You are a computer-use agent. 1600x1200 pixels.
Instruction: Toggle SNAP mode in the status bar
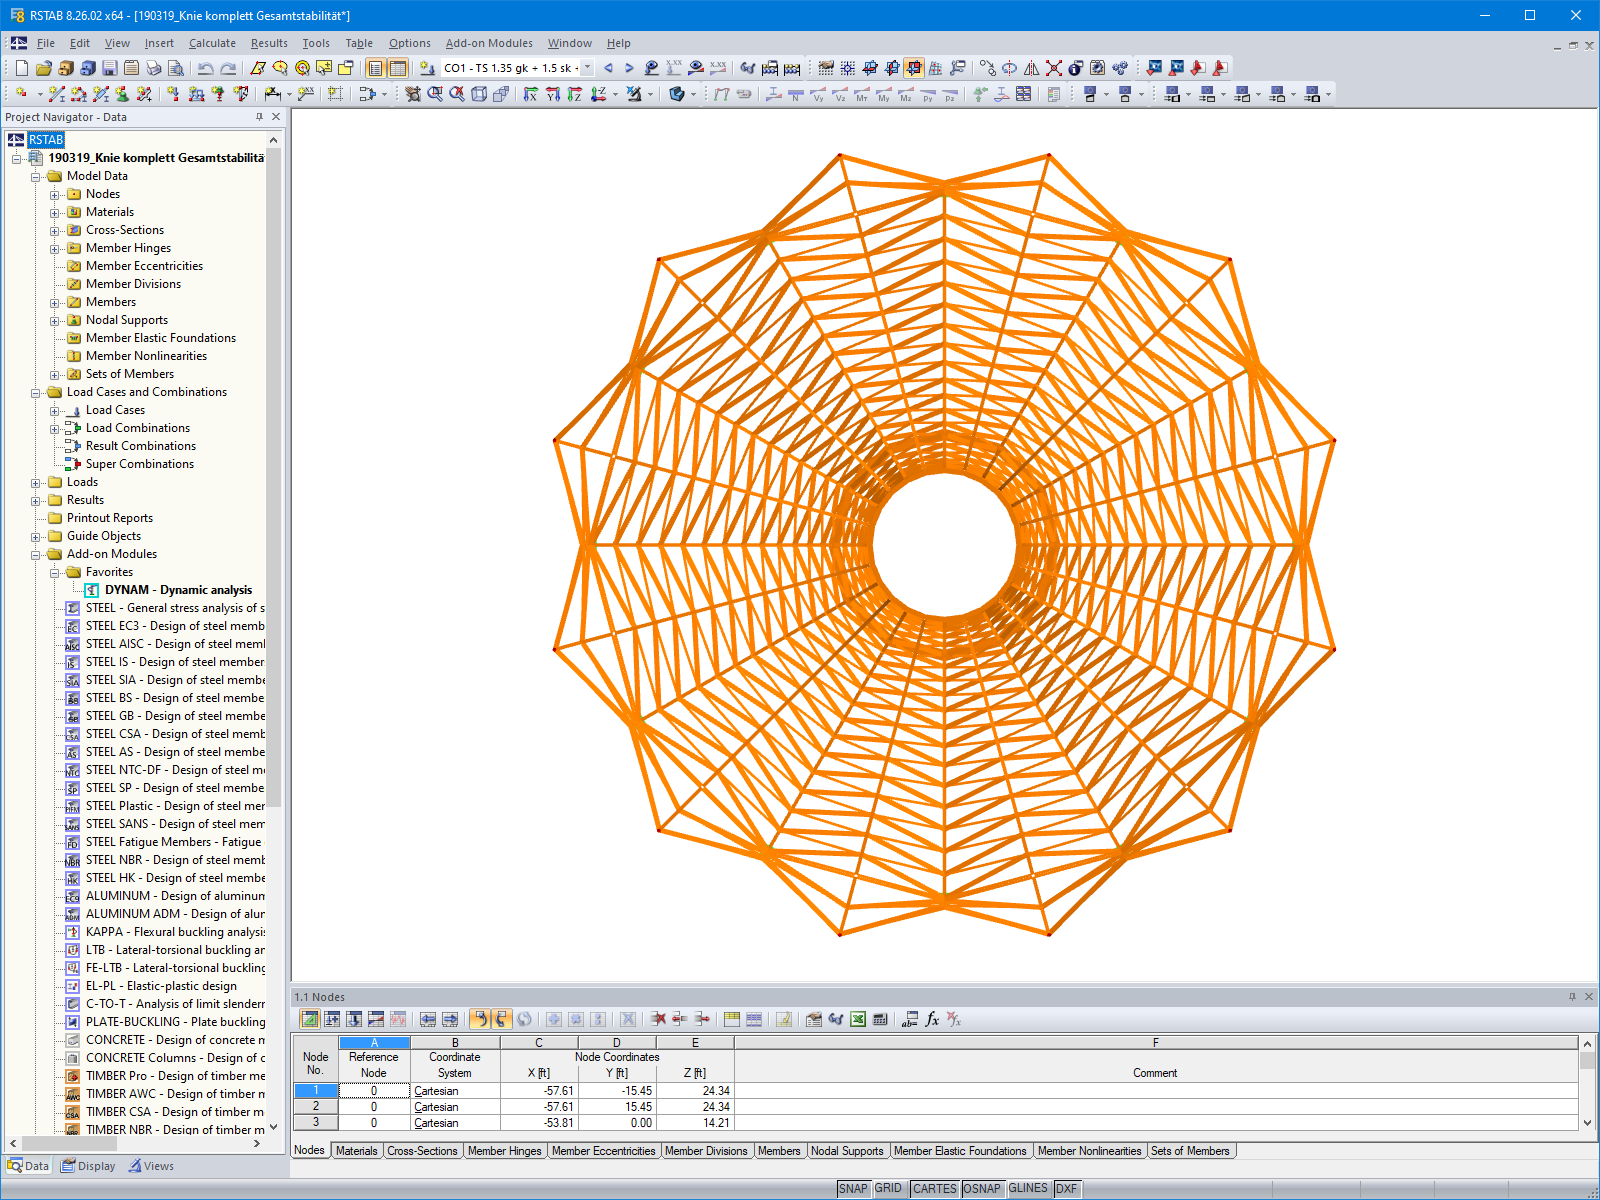[x=855, y=1189]
